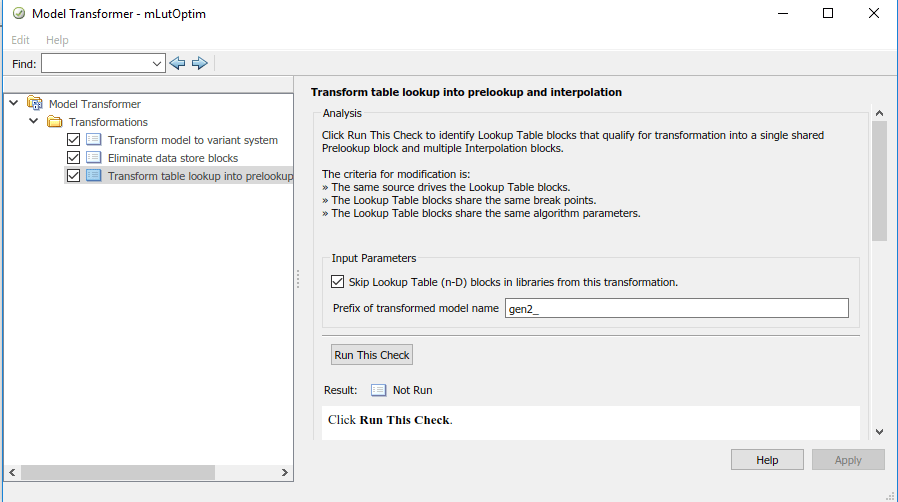Collapse the Transformations folder
The width and height of the screenshot is (898, 502).
(34, 121)
